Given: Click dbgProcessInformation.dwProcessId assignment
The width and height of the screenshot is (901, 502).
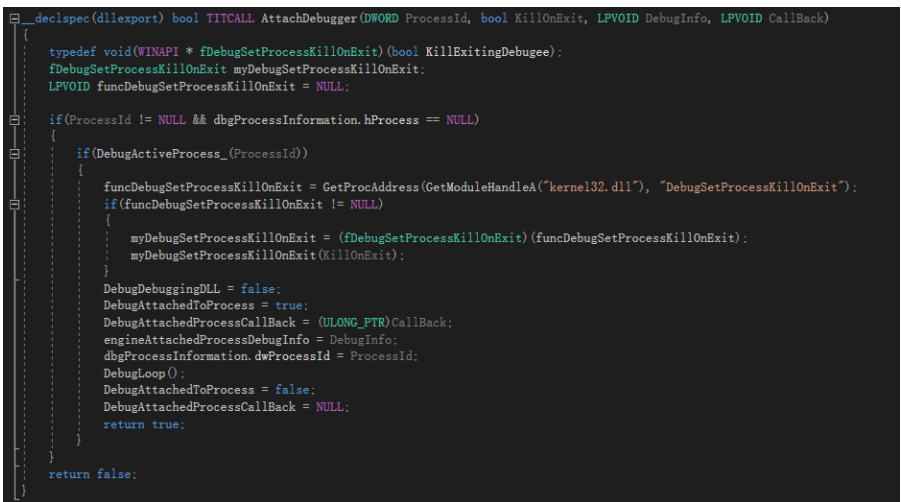Looking at the screenshot, I should click(260, 356).
